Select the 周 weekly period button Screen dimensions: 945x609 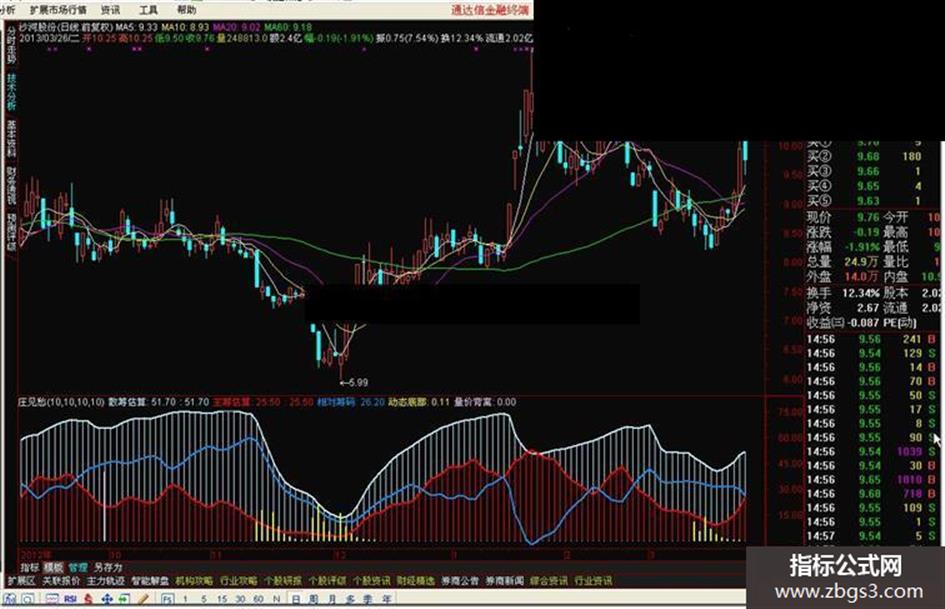pos(313,599)
